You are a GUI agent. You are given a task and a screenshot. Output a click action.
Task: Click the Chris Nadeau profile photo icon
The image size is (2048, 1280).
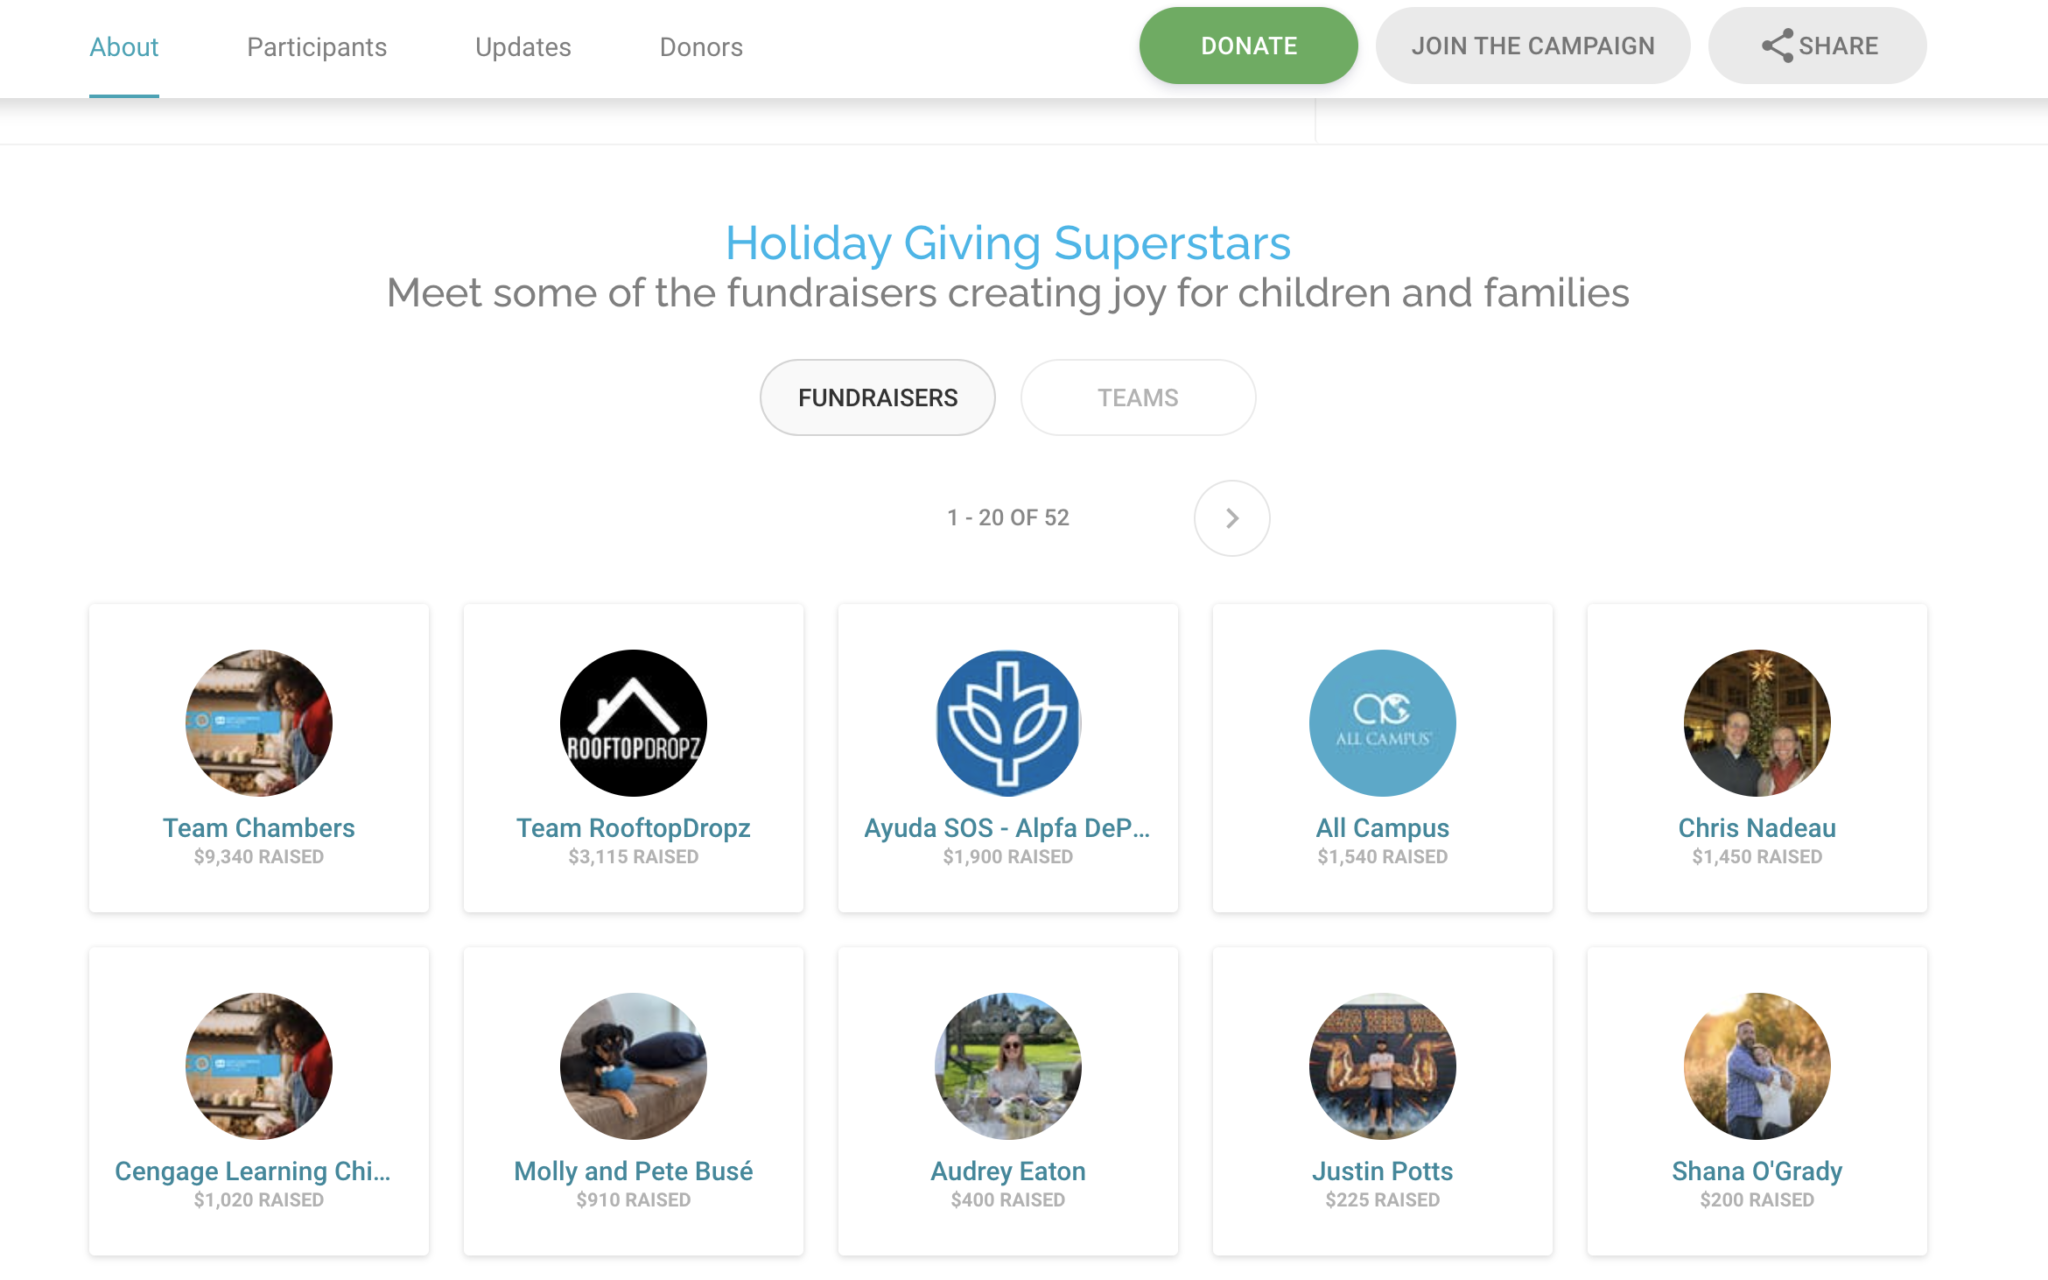click(x=1756, y=723)
